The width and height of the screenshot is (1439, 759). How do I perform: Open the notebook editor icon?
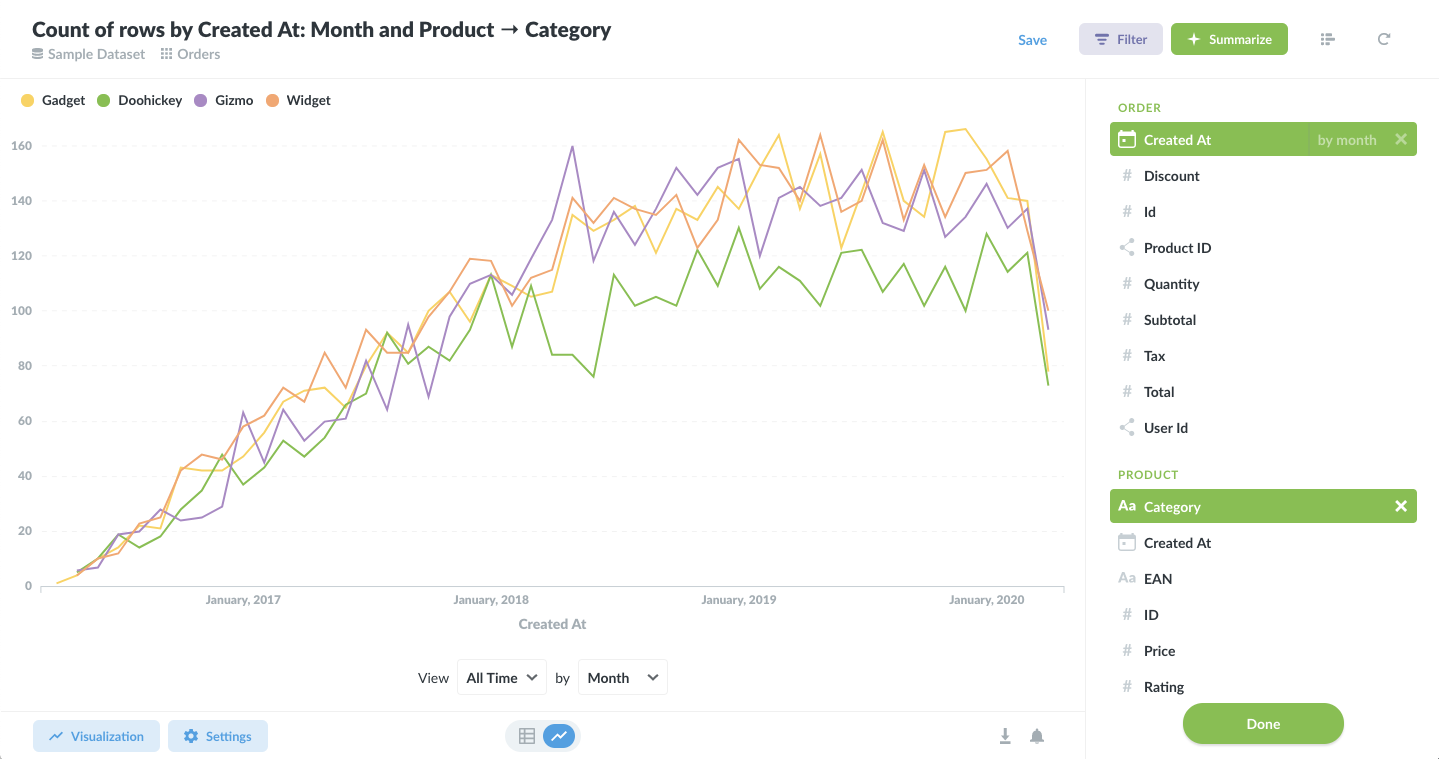[1328, 39]
